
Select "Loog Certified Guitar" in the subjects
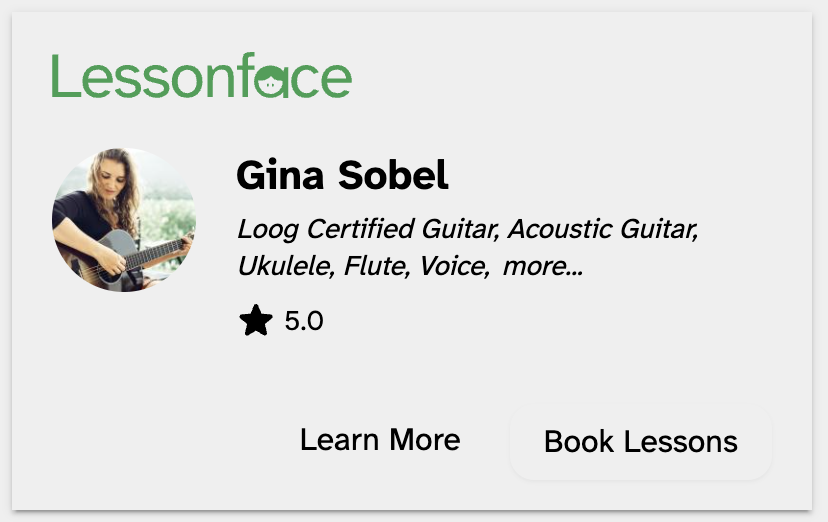pos(367,229)
